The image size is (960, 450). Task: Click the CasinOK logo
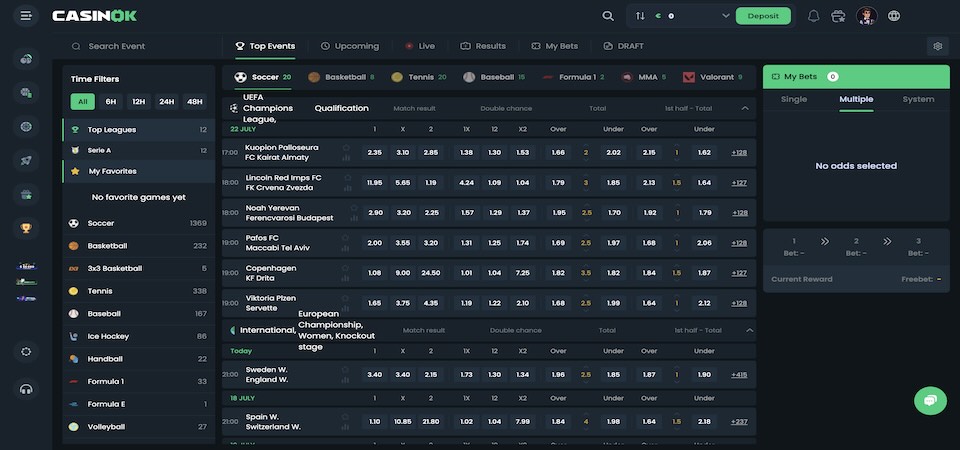(x=94, y=16)
